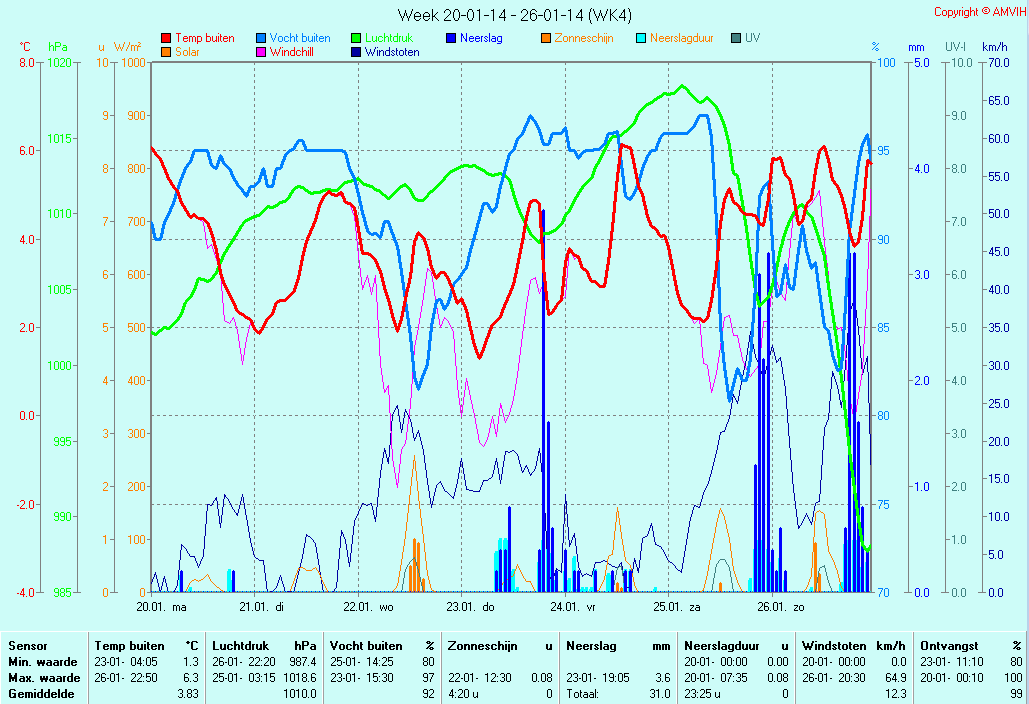Screen dimensions: 1029x704
Task: Click the magenta Windchill legend swatch
Action: [x=261, y=52]
